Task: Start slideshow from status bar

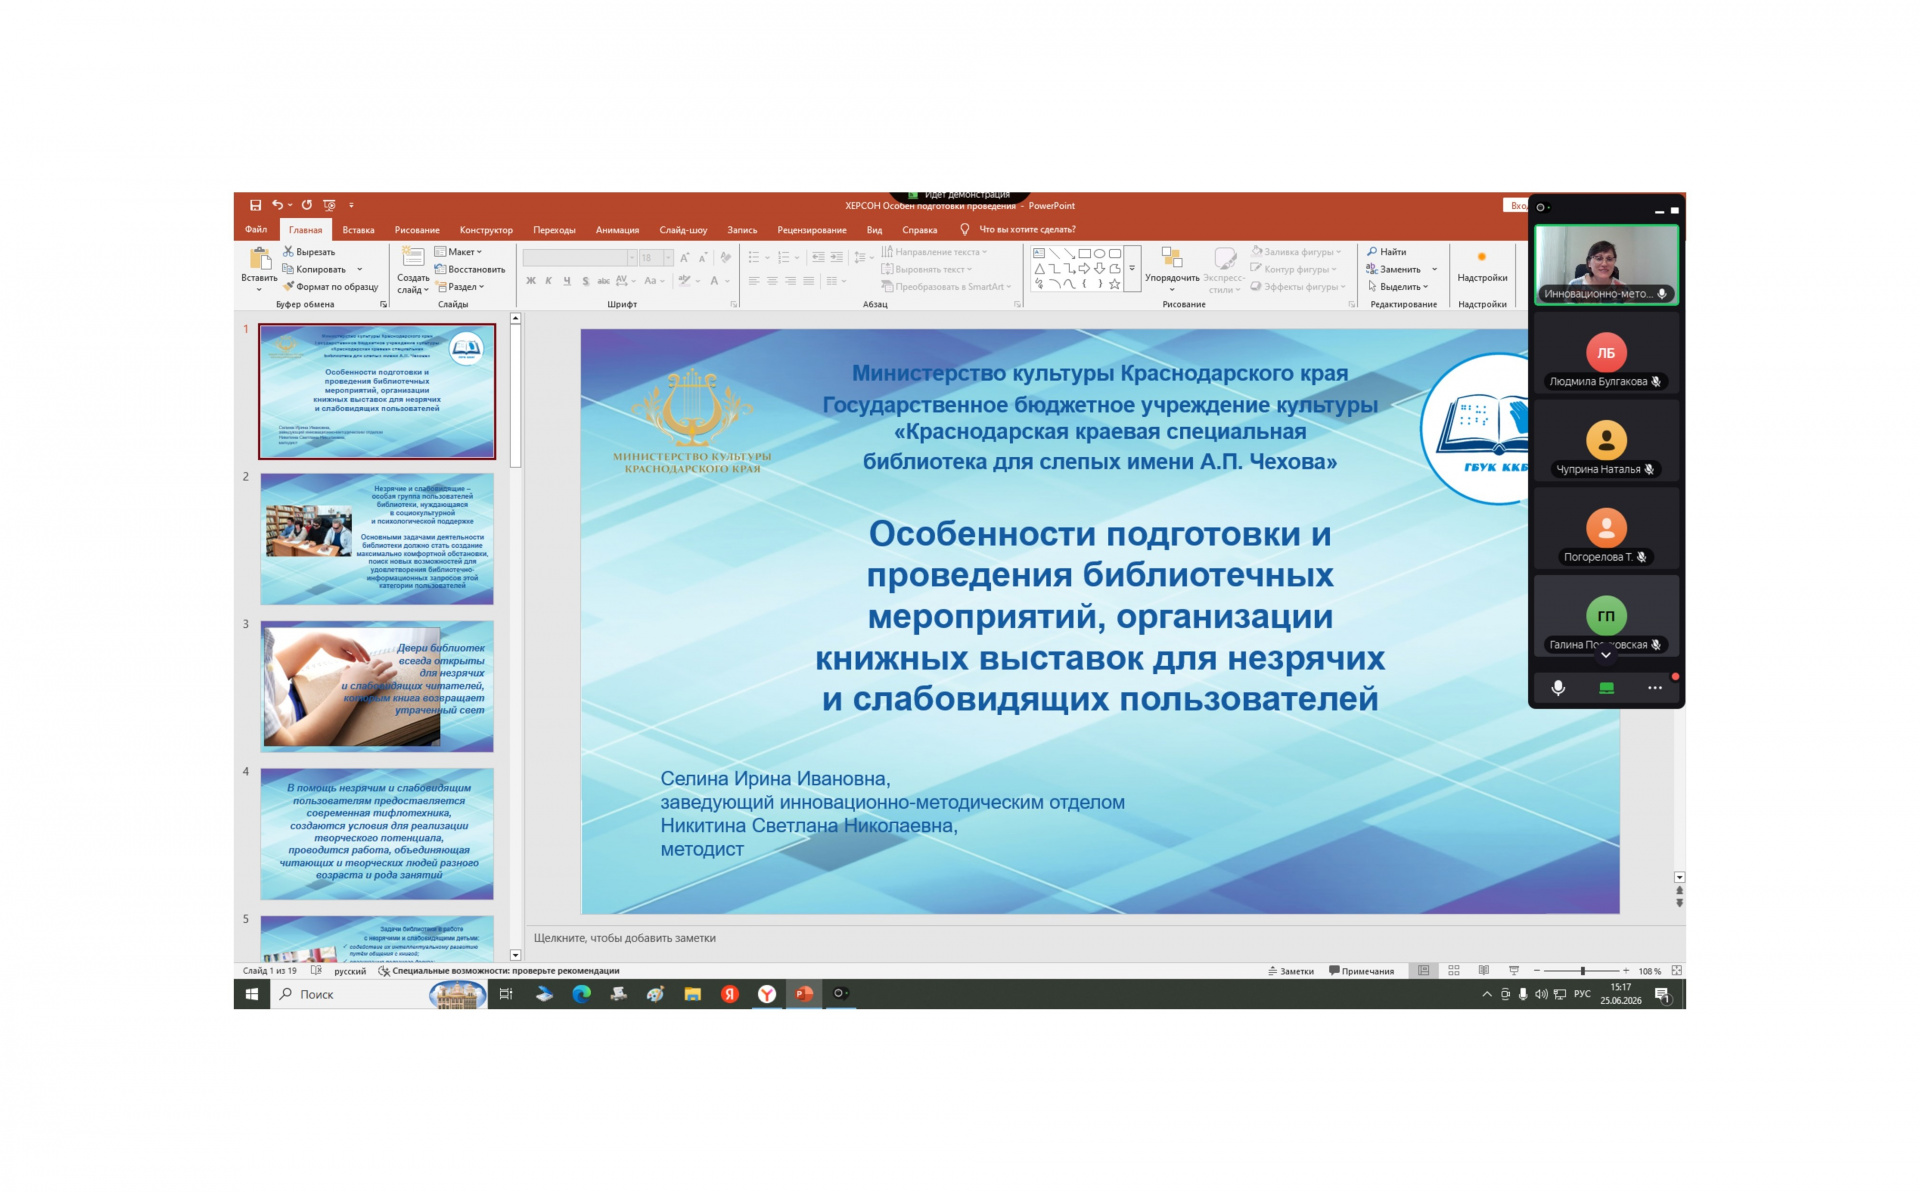Action: [1514, 971]
